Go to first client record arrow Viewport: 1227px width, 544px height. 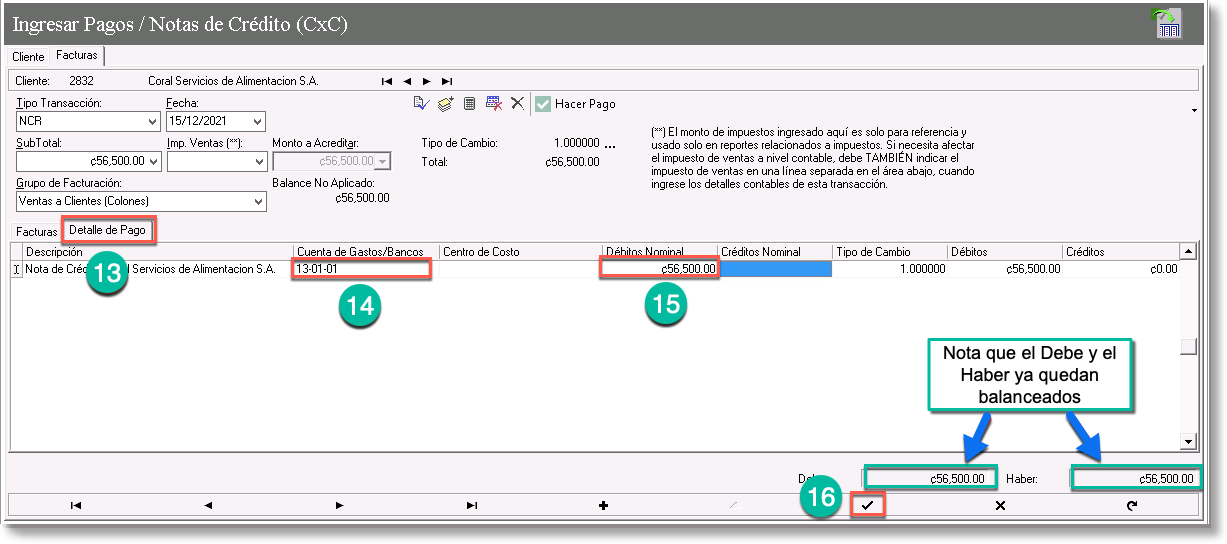386,81
